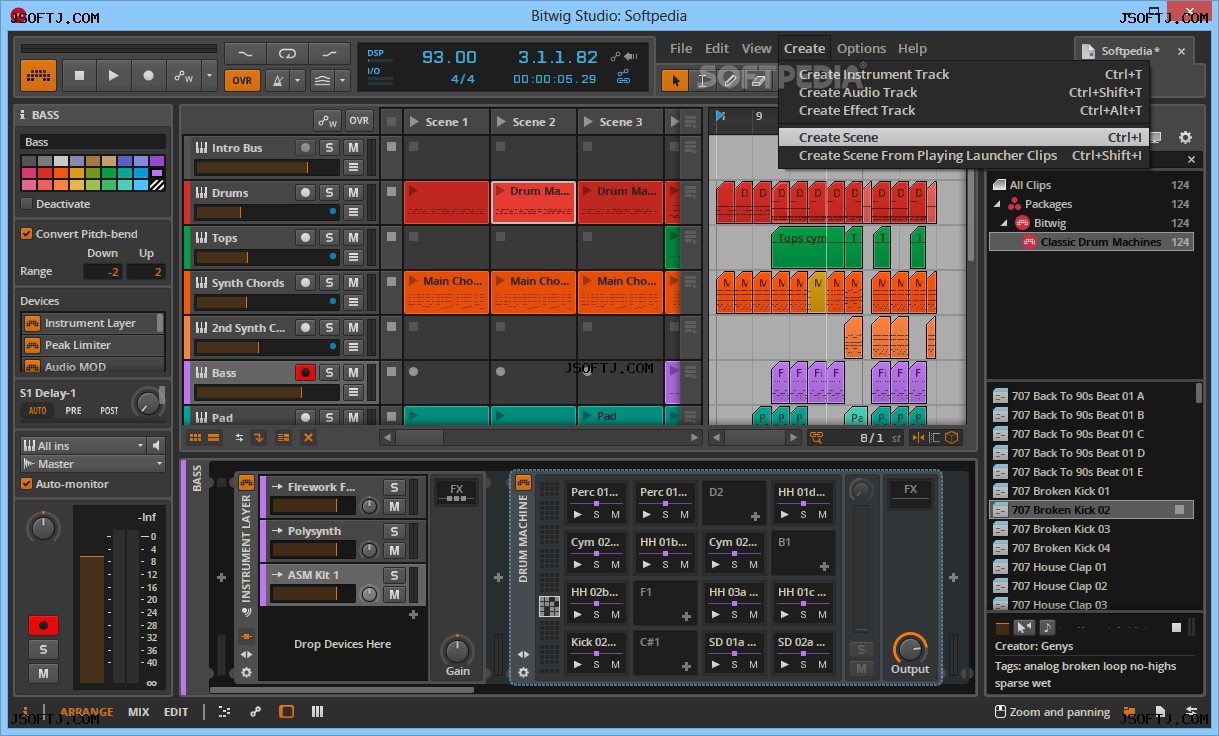The image size is (1219, 736).
Task: Open the automation write mode dropdown arrow
Action: pos(209,75)
